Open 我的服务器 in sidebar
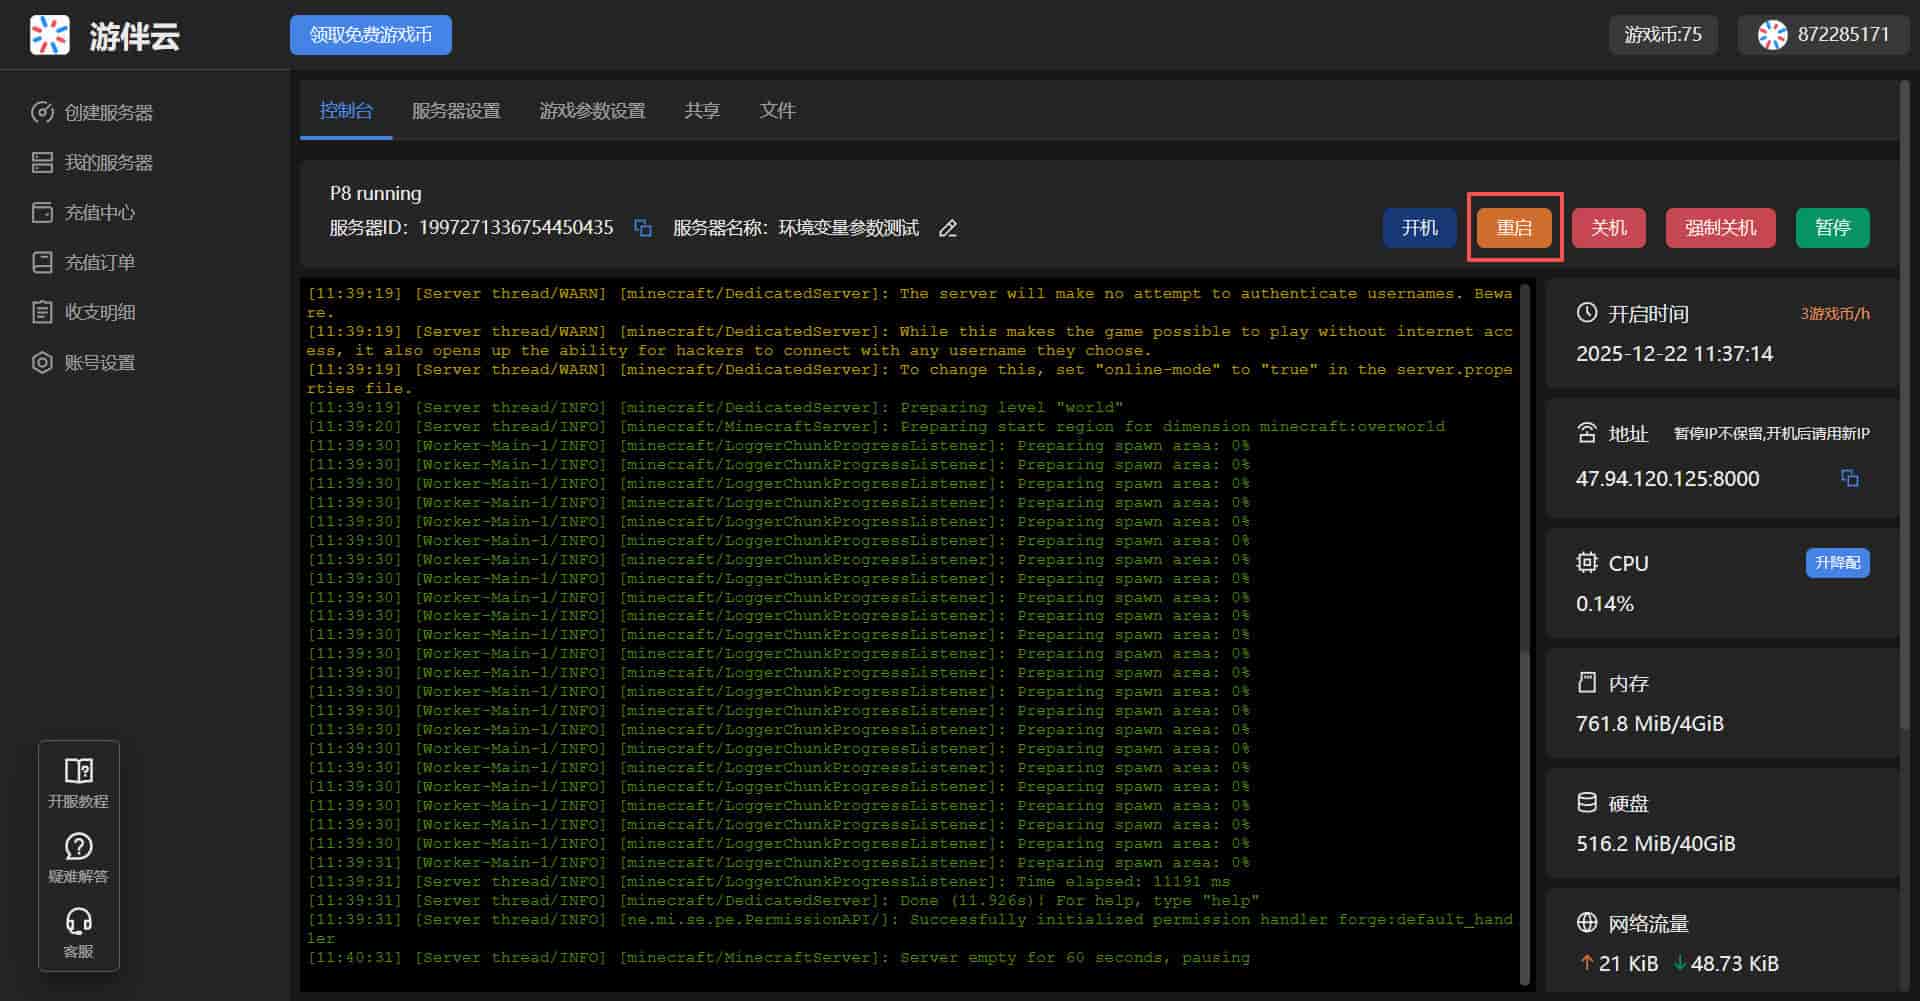This screenshot has height=1001, width=1920. (x=108, y=163)
